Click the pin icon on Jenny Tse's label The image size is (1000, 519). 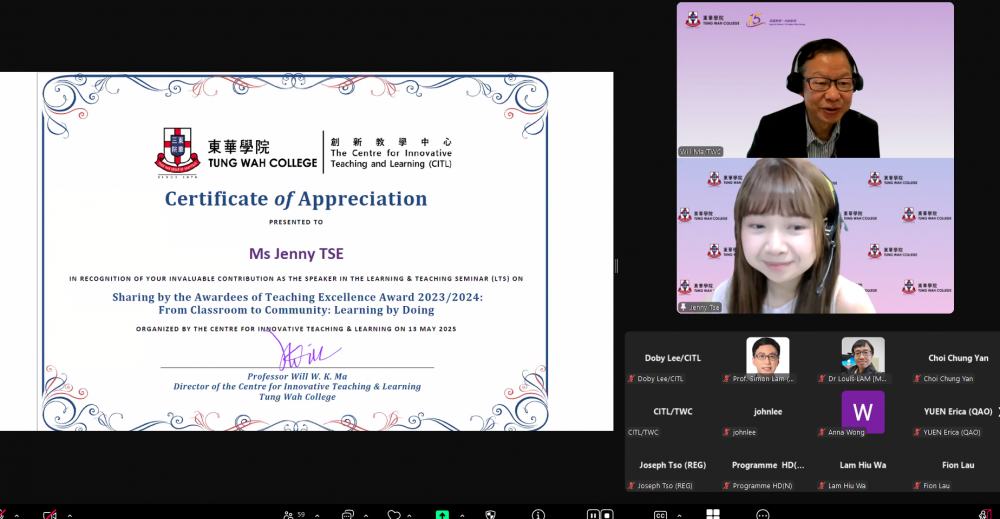pos(684,307)
